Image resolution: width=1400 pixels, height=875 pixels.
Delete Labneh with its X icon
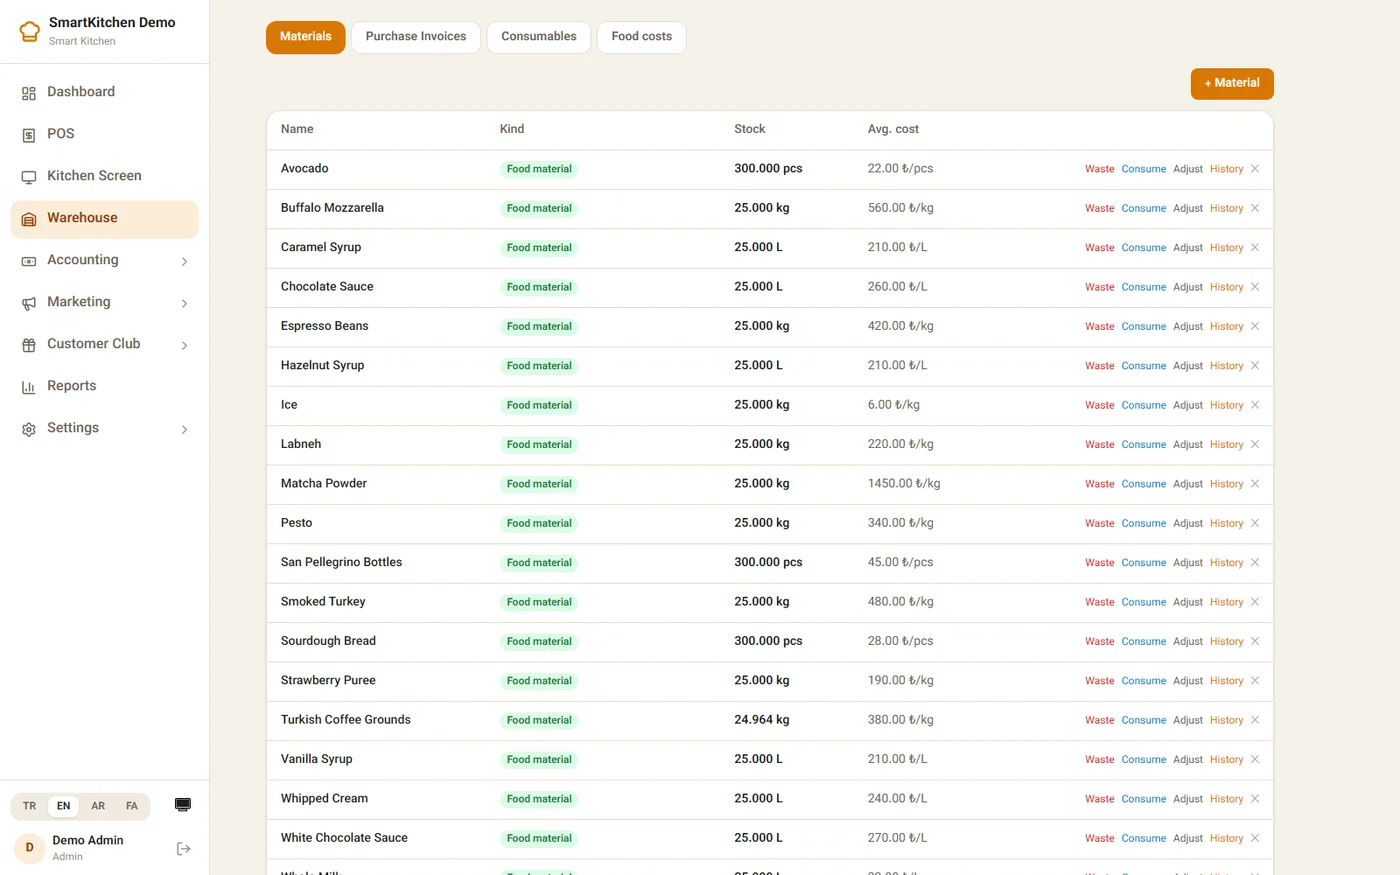(x=1255, y=444)
